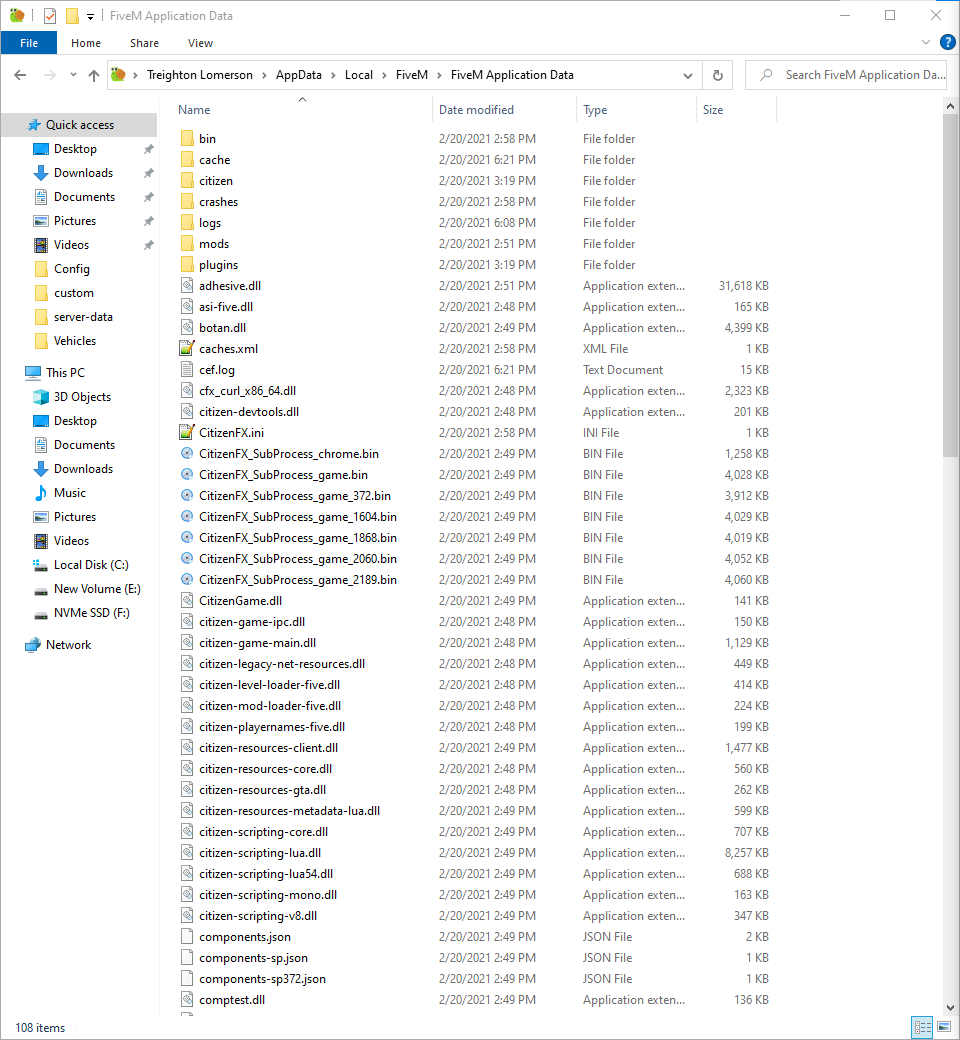
Task: Select New Volume (E:) in sidebar
Action: click(97, 589)
